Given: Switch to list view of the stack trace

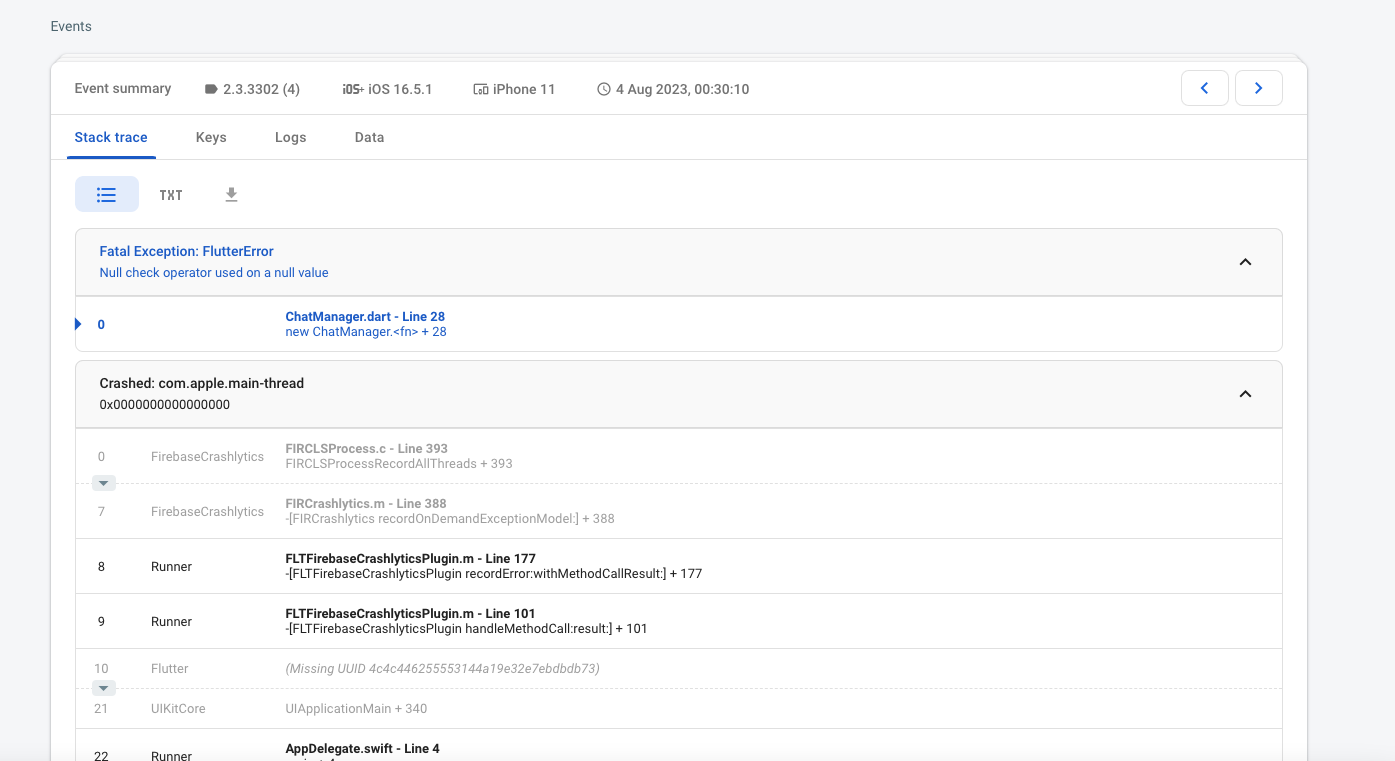Looking at the screenshot, I should tap(107, 194).
